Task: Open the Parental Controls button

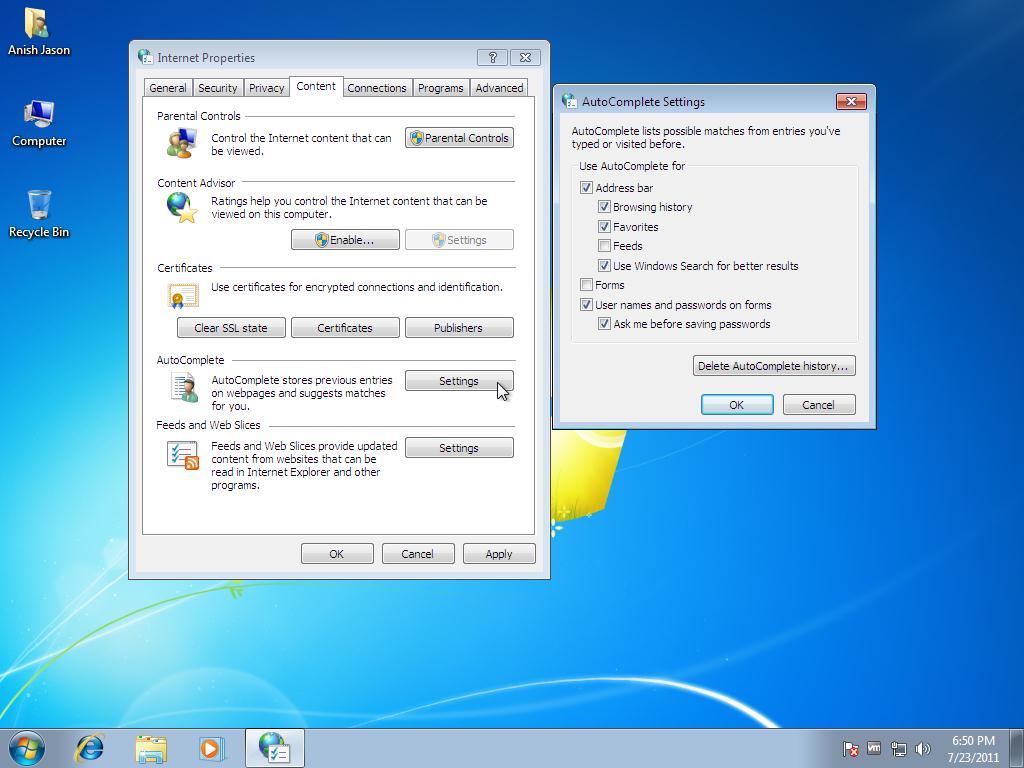Action: click(459, 138)
